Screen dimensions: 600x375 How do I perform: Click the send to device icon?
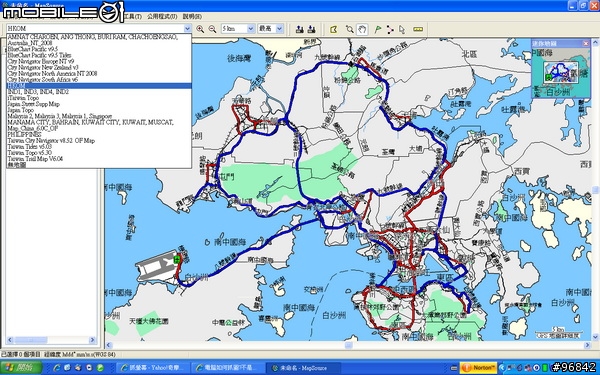point(300,29)
